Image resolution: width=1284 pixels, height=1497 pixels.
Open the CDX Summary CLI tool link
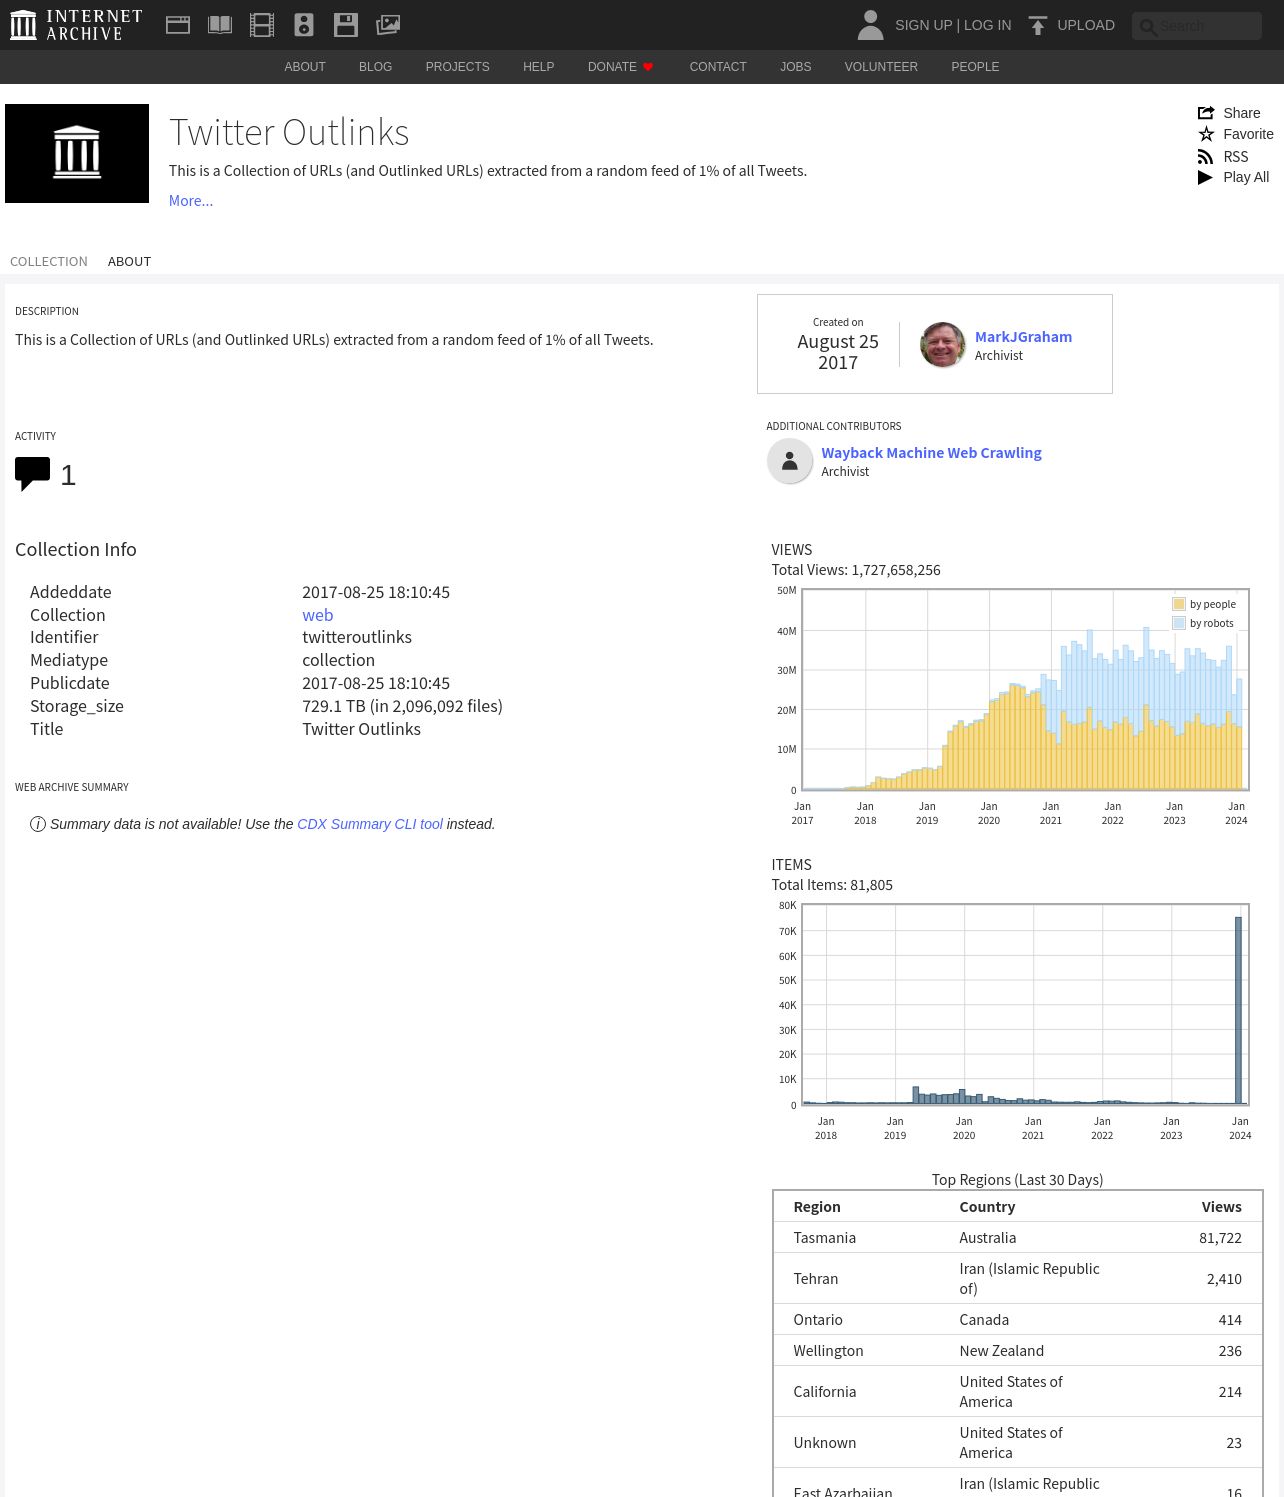[370, 824]
